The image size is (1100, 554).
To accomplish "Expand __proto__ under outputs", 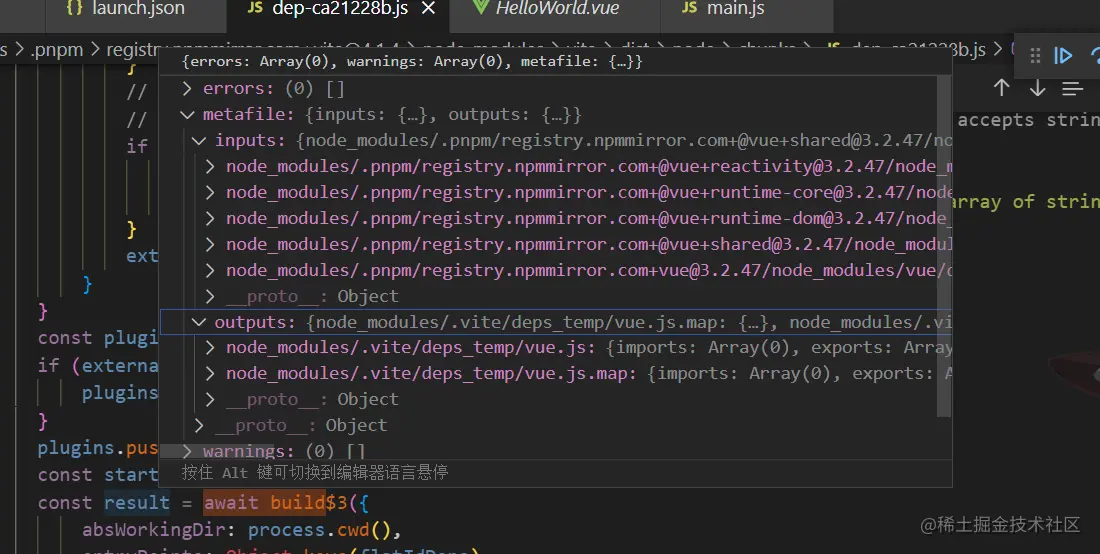I will coord(210,399).
